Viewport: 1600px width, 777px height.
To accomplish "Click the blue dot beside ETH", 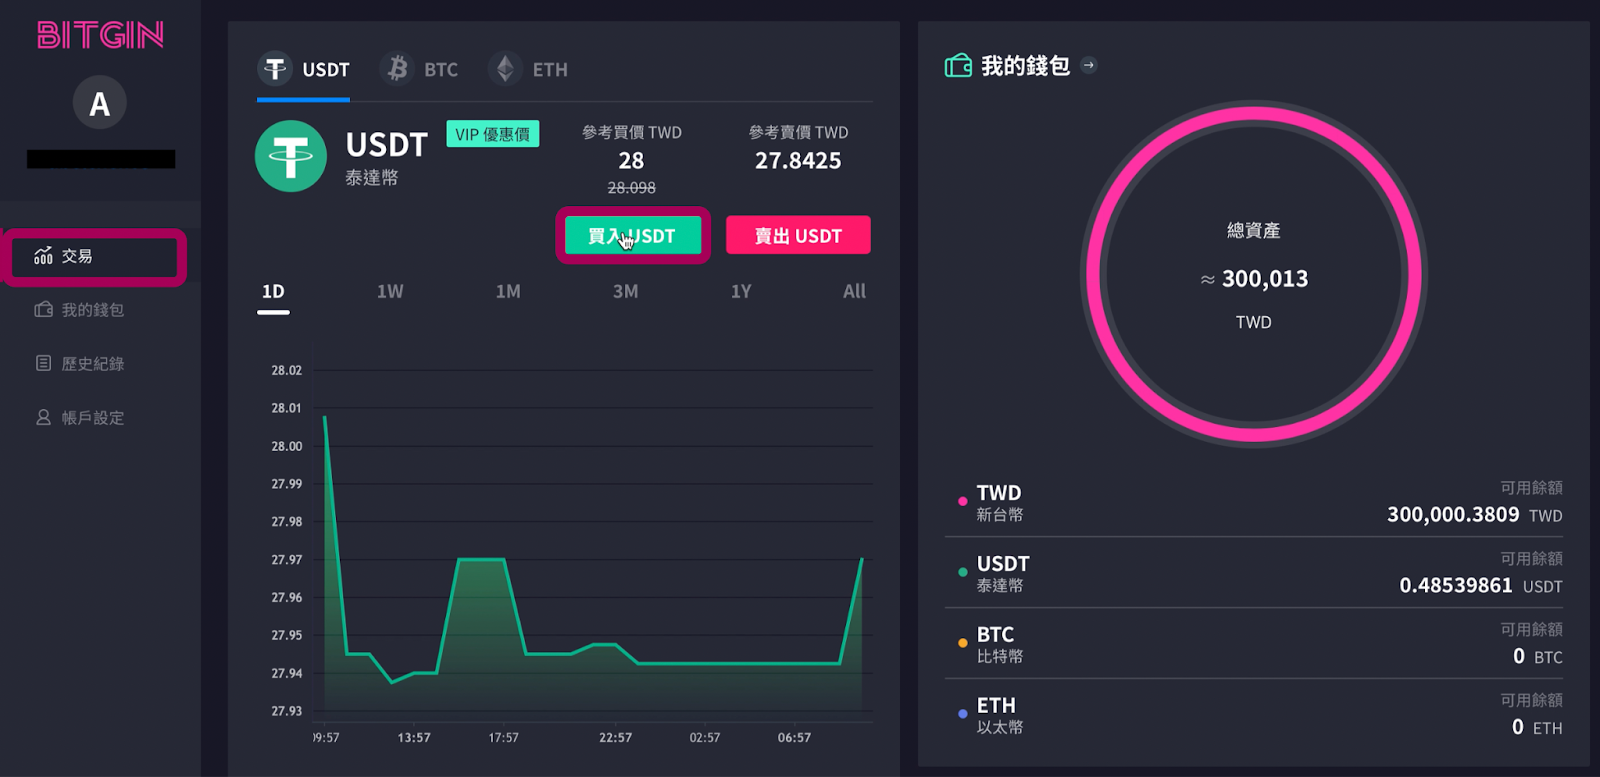I will [962, 715].
